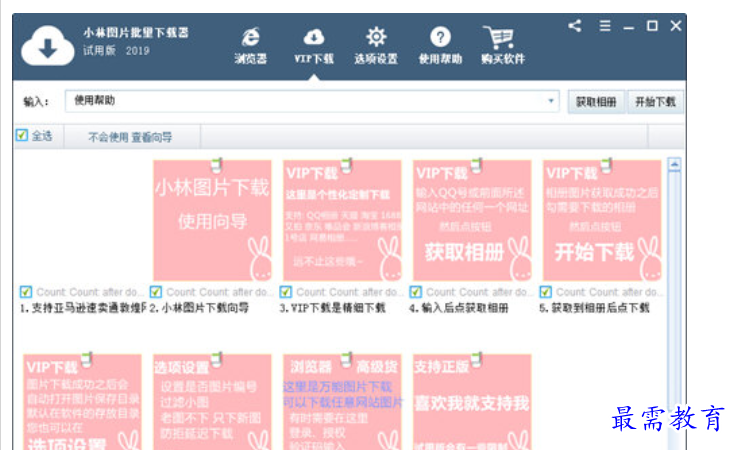The height and width of the screenshot is (450, 733).
Task: Click the cloud download app logo
Action: [x=48, y=46]
